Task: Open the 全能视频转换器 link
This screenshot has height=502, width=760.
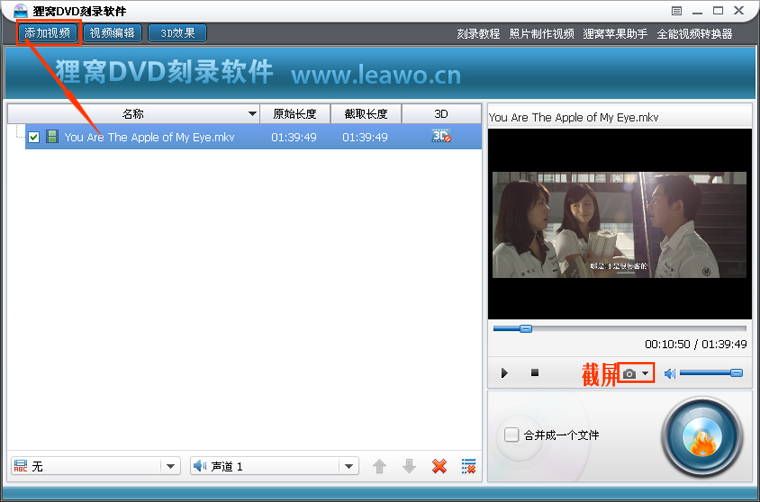Action: click(x=695, y=34)
